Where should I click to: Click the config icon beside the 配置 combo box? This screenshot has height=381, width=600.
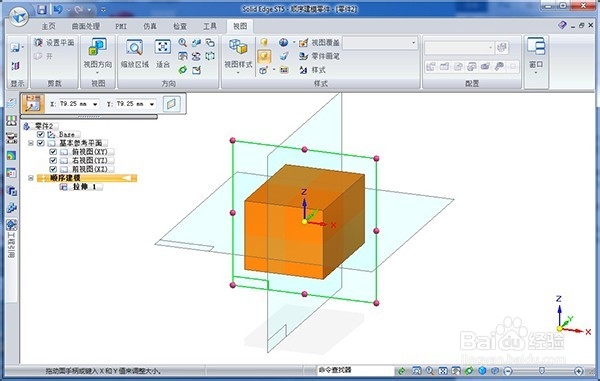(502, 47)
